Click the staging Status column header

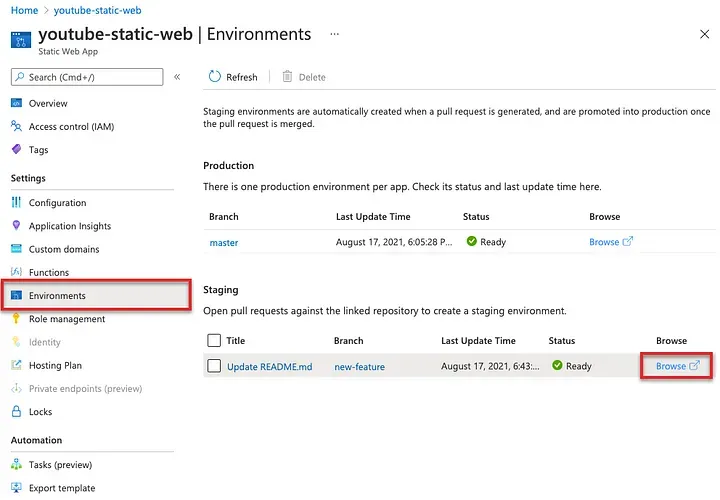[562, 341]
